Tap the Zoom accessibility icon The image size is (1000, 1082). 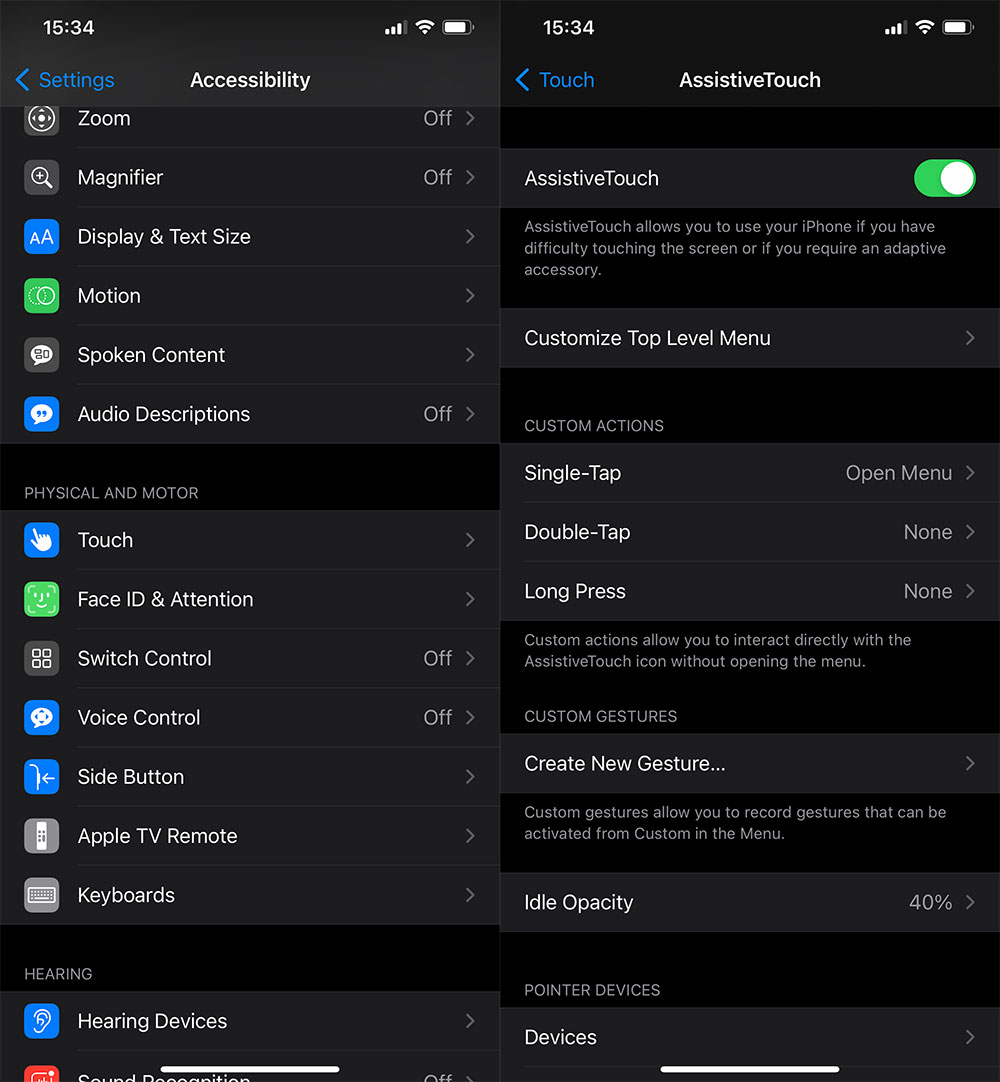click(x=41, y=119)
